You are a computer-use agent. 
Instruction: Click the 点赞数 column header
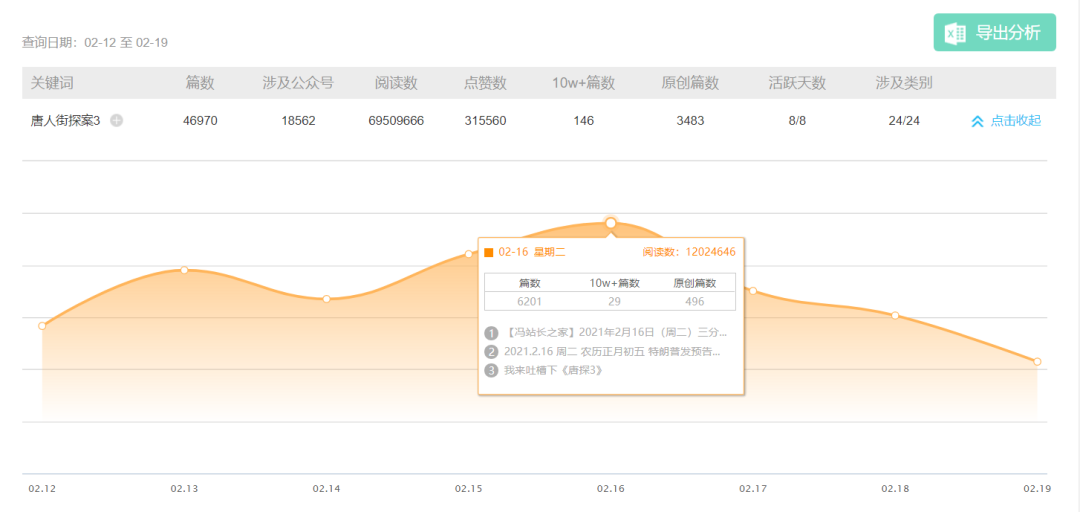[486, 83]
